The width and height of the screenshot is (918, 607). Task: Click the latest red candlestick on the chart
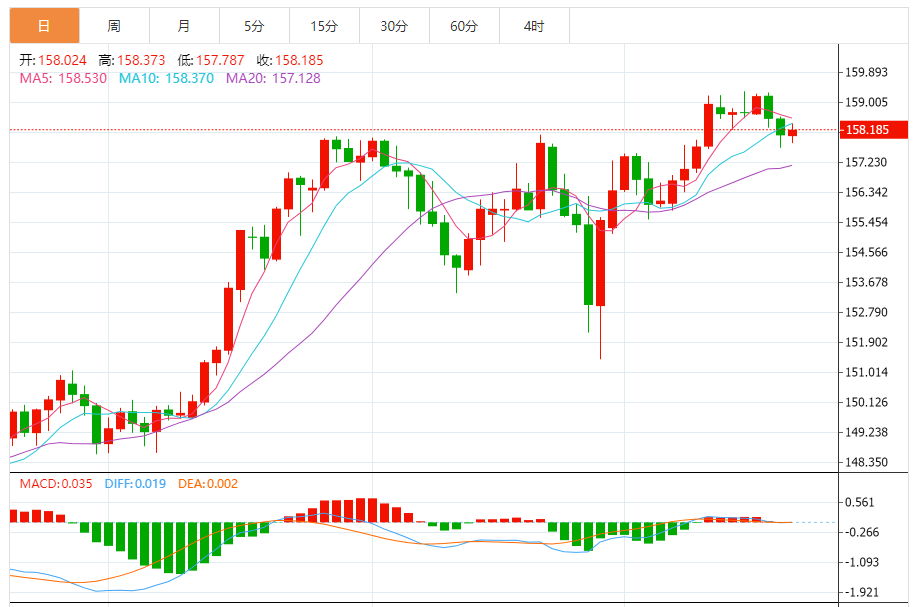[793, 133]
